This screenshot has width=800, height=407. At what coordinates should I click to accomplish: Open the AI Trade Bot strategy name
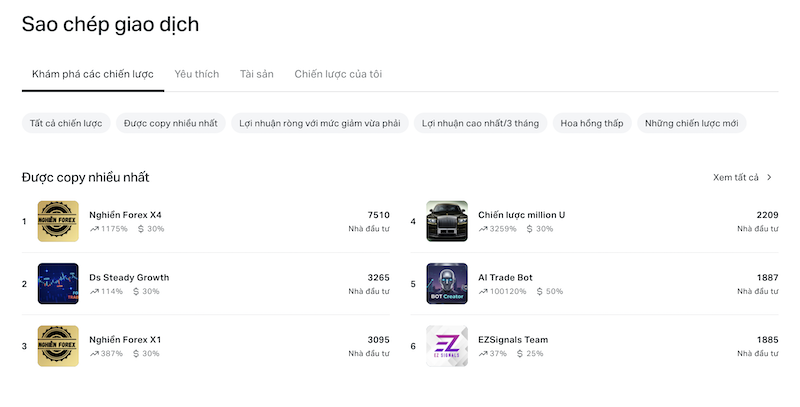pos(505,278)
